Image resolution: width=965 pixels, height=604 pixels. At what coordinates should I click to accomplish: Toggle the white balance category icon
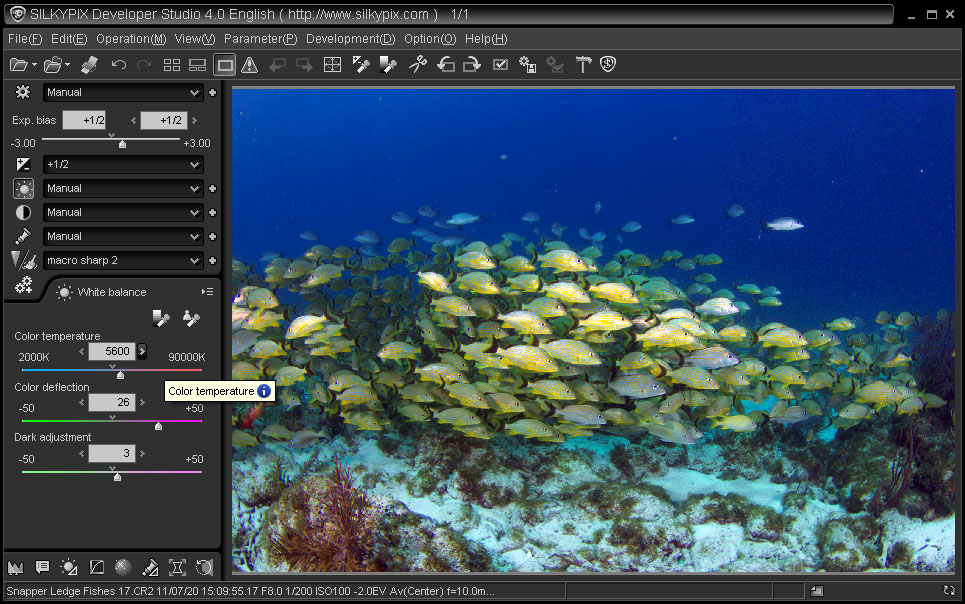click(23, 188)
